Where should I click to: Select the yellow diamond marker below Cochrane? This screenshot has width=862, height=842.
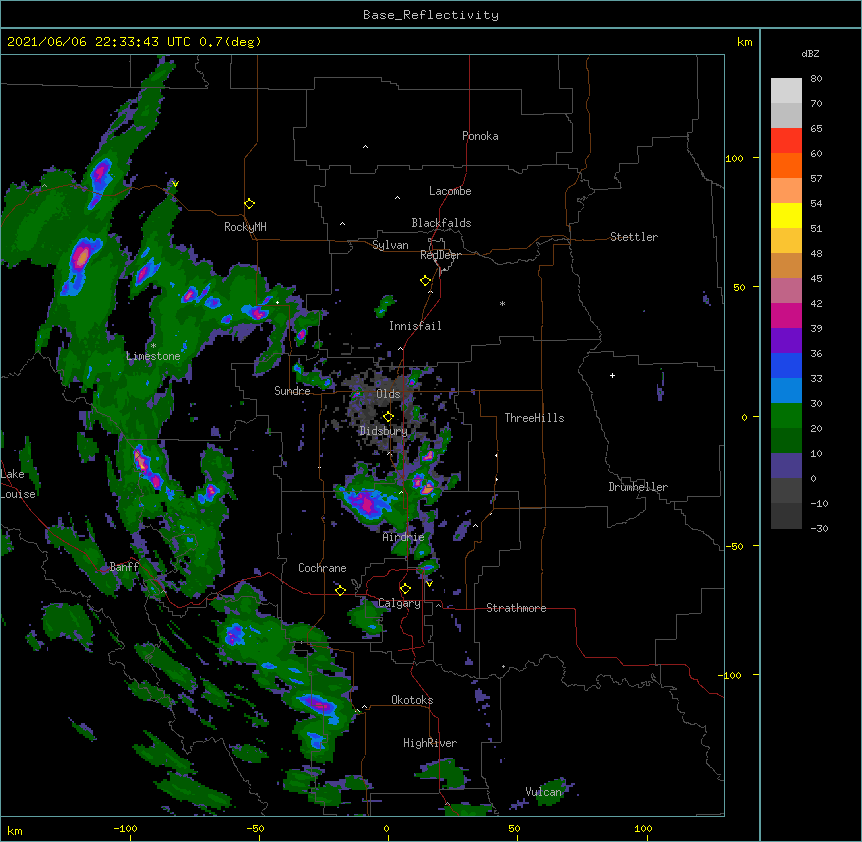tap(340, 590)
